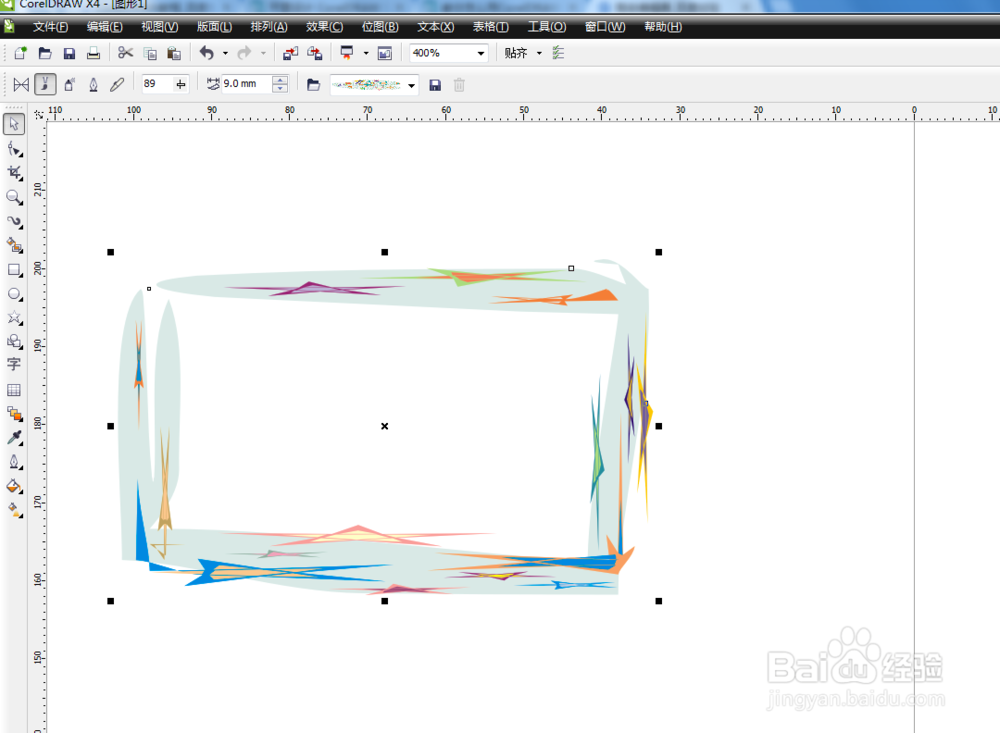Open an existing file

[x=45, y=53]
